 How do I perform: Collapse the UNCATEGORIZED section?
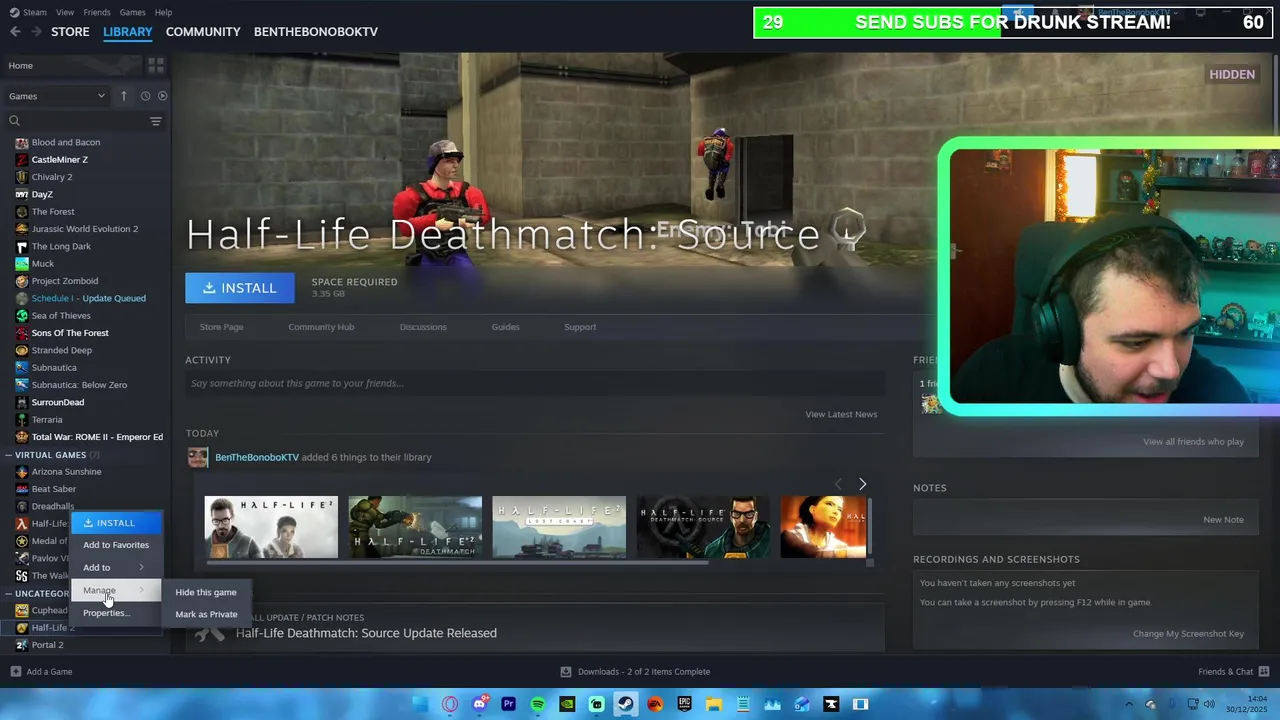pos(9,593)
